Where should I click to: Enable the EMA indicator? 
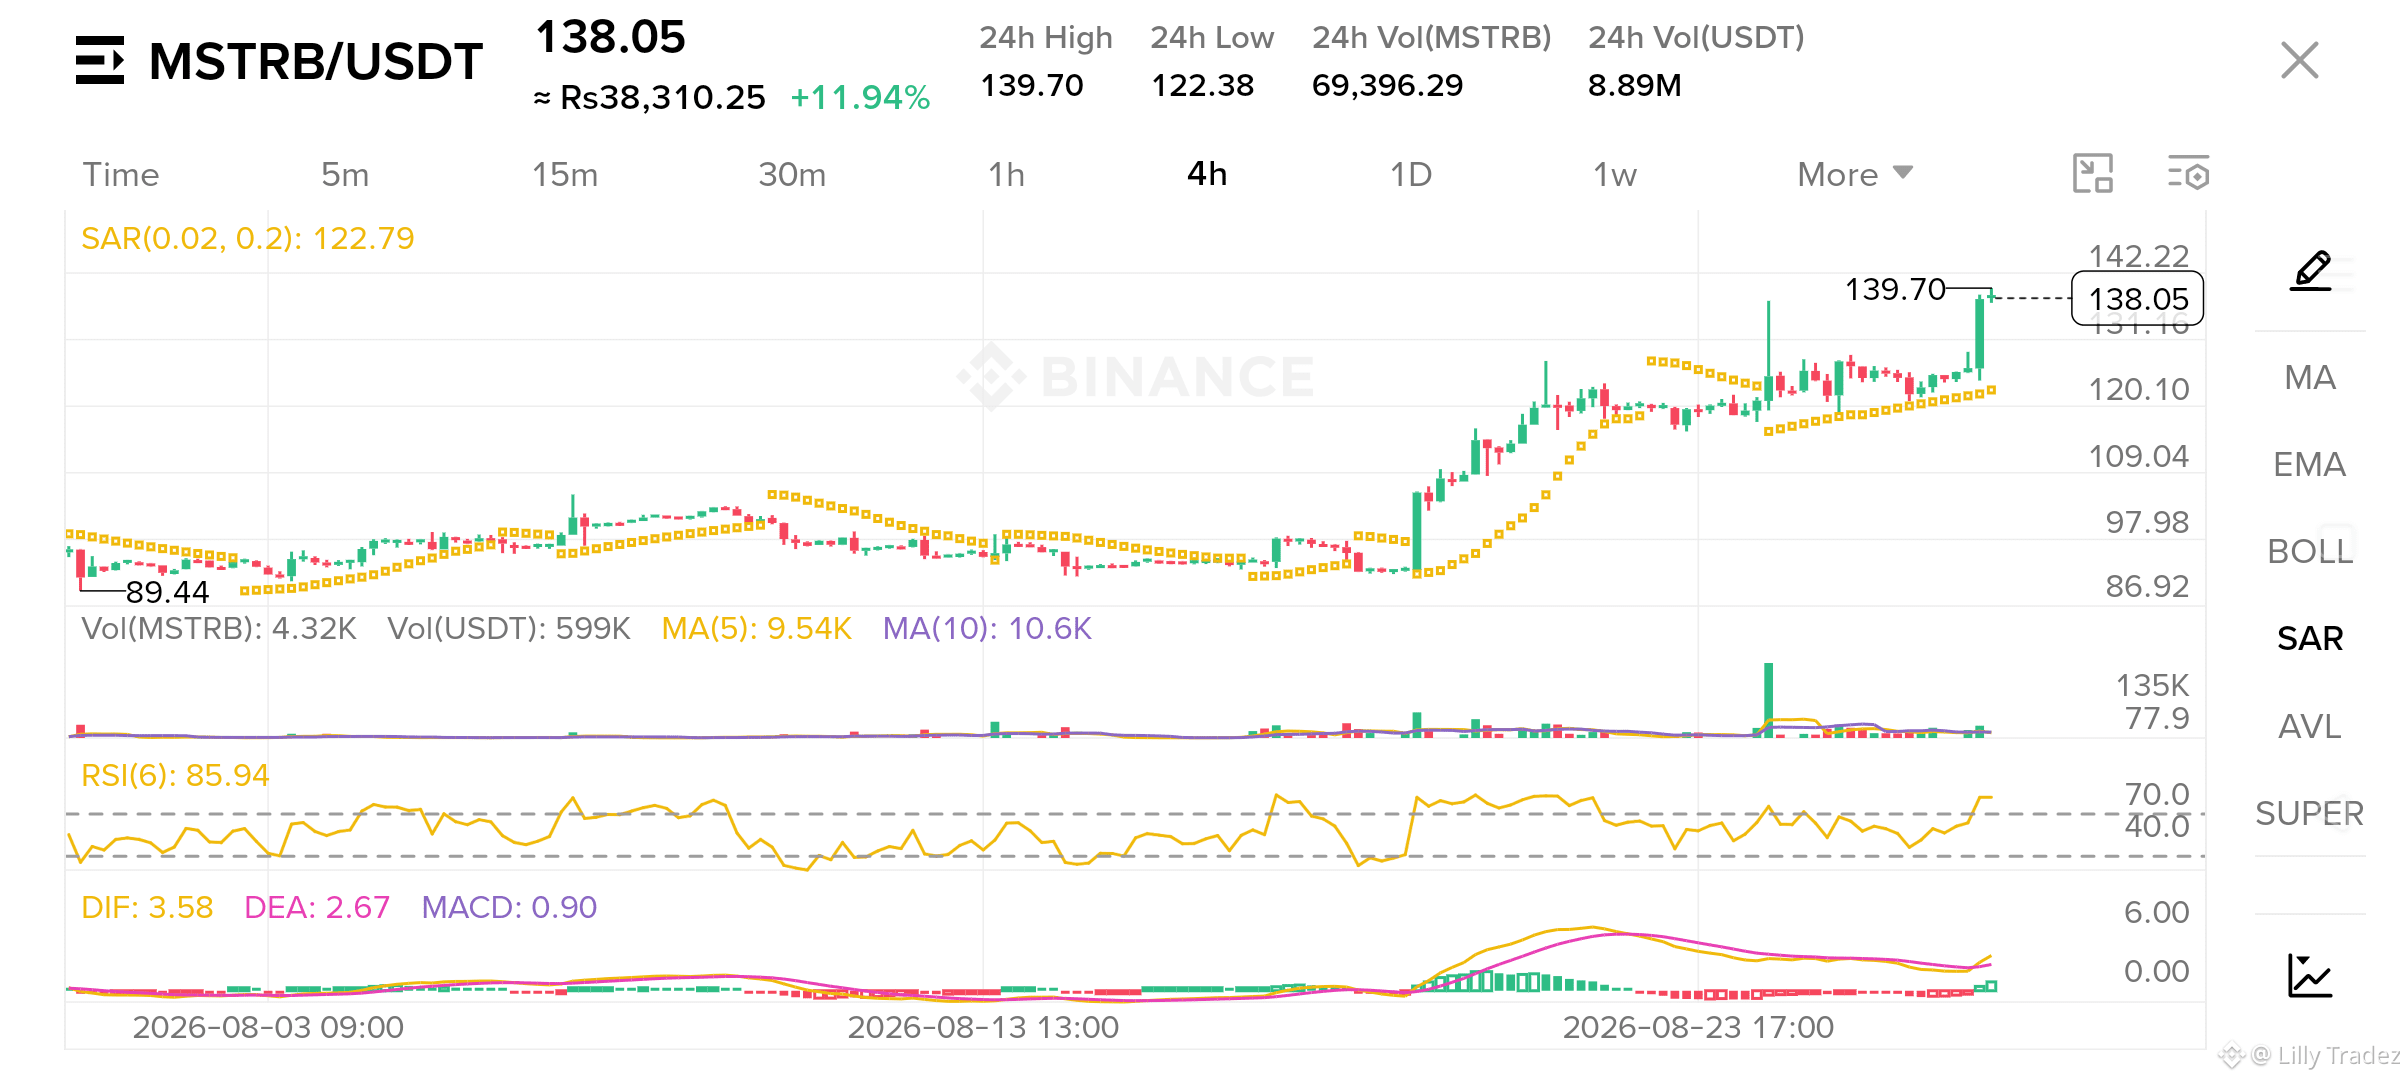(x=2310, y=464)
